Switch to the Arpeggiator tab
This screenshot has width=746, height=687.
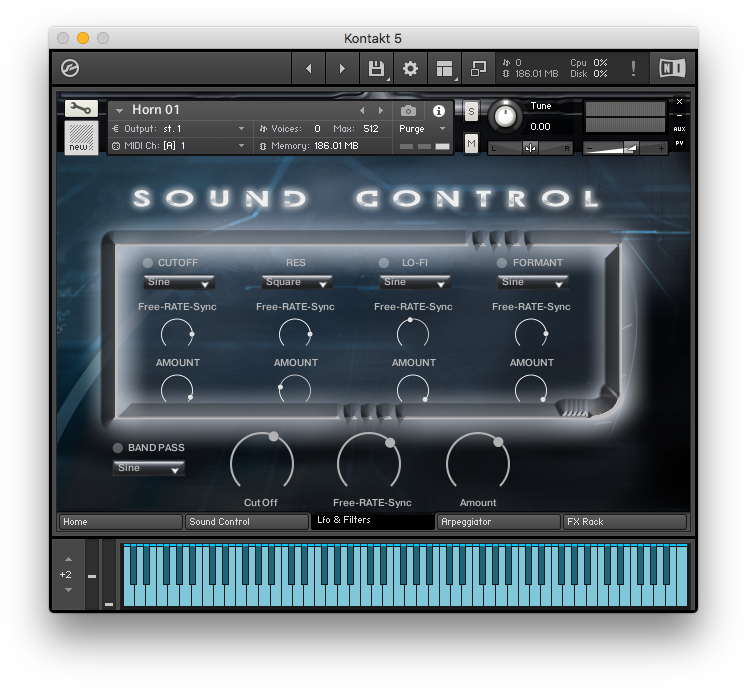pos(498,522)
